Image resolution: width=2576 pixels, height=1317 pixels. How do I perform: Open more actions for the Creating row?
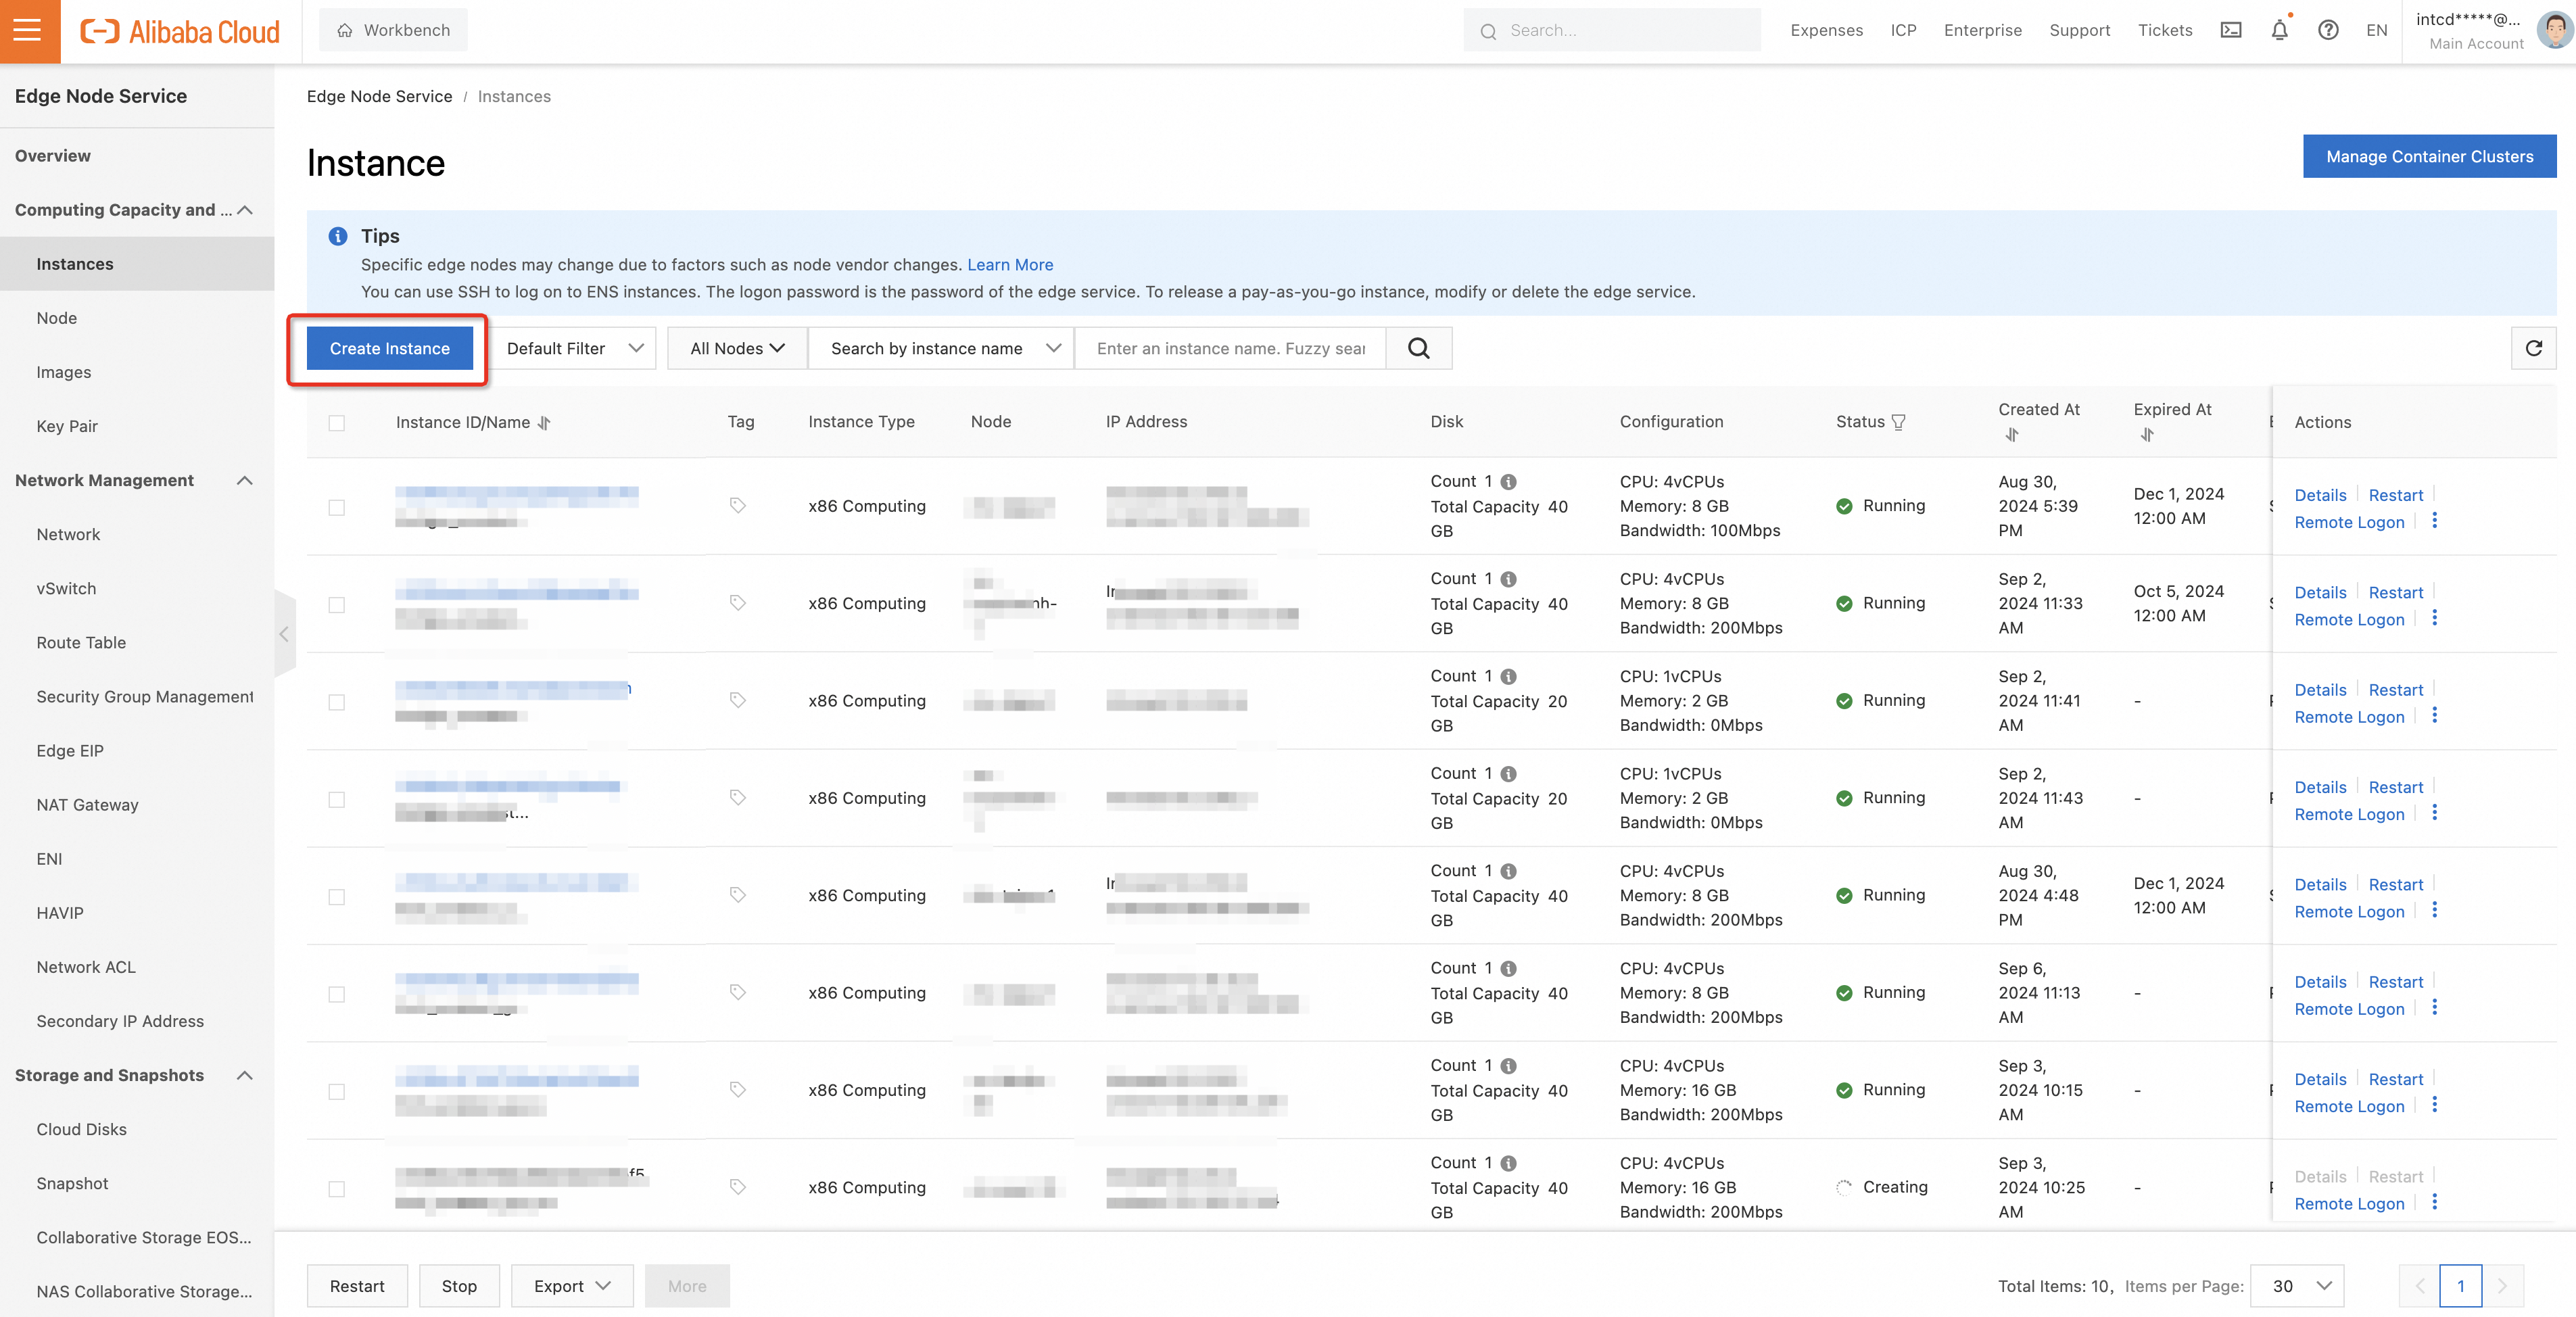tap(2435, 1202)
